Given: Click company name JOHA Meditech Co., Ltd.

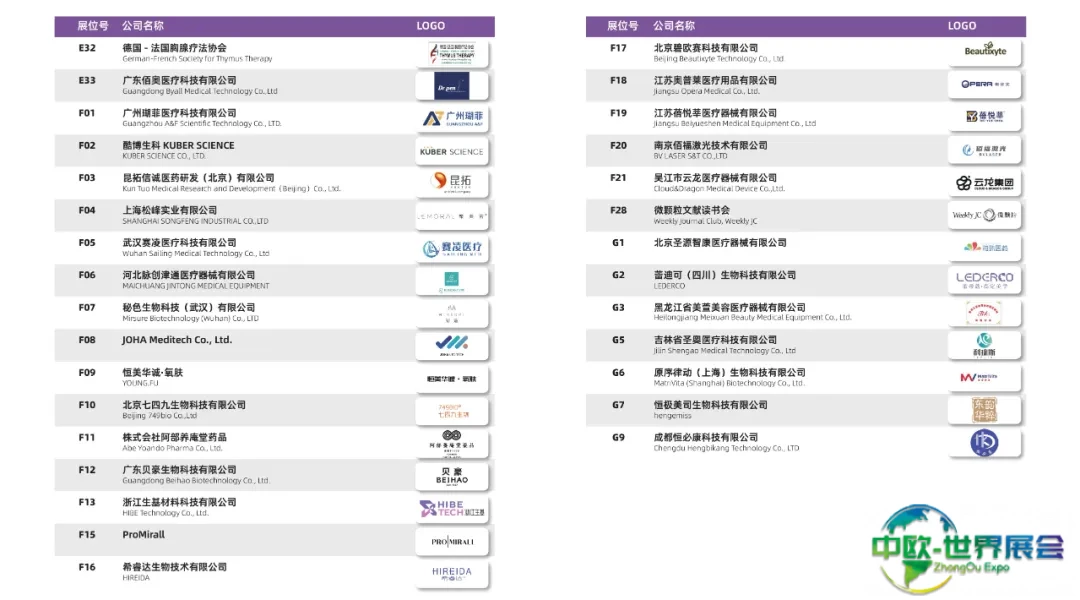Looking at the screenshot, I should pyautogui.click(x=177, y=340).
